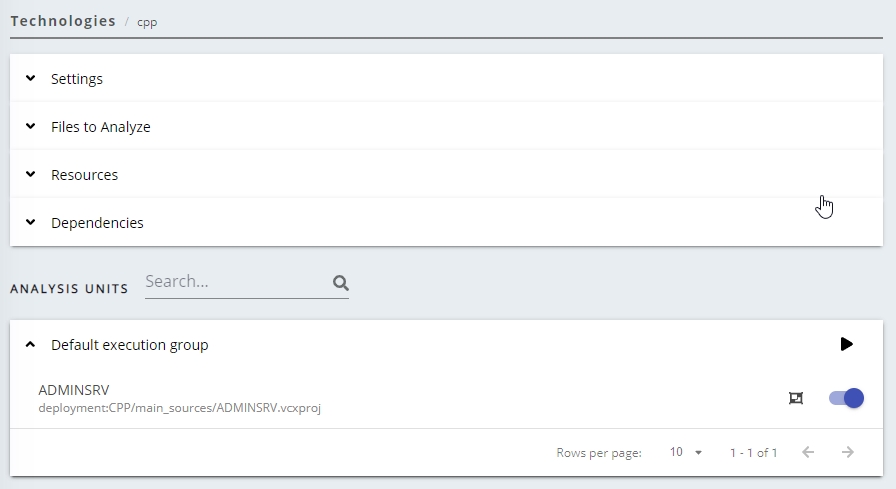Click the search magnifier icon
Viewport: 896px width, 489px height.
(x=340, y=283)
